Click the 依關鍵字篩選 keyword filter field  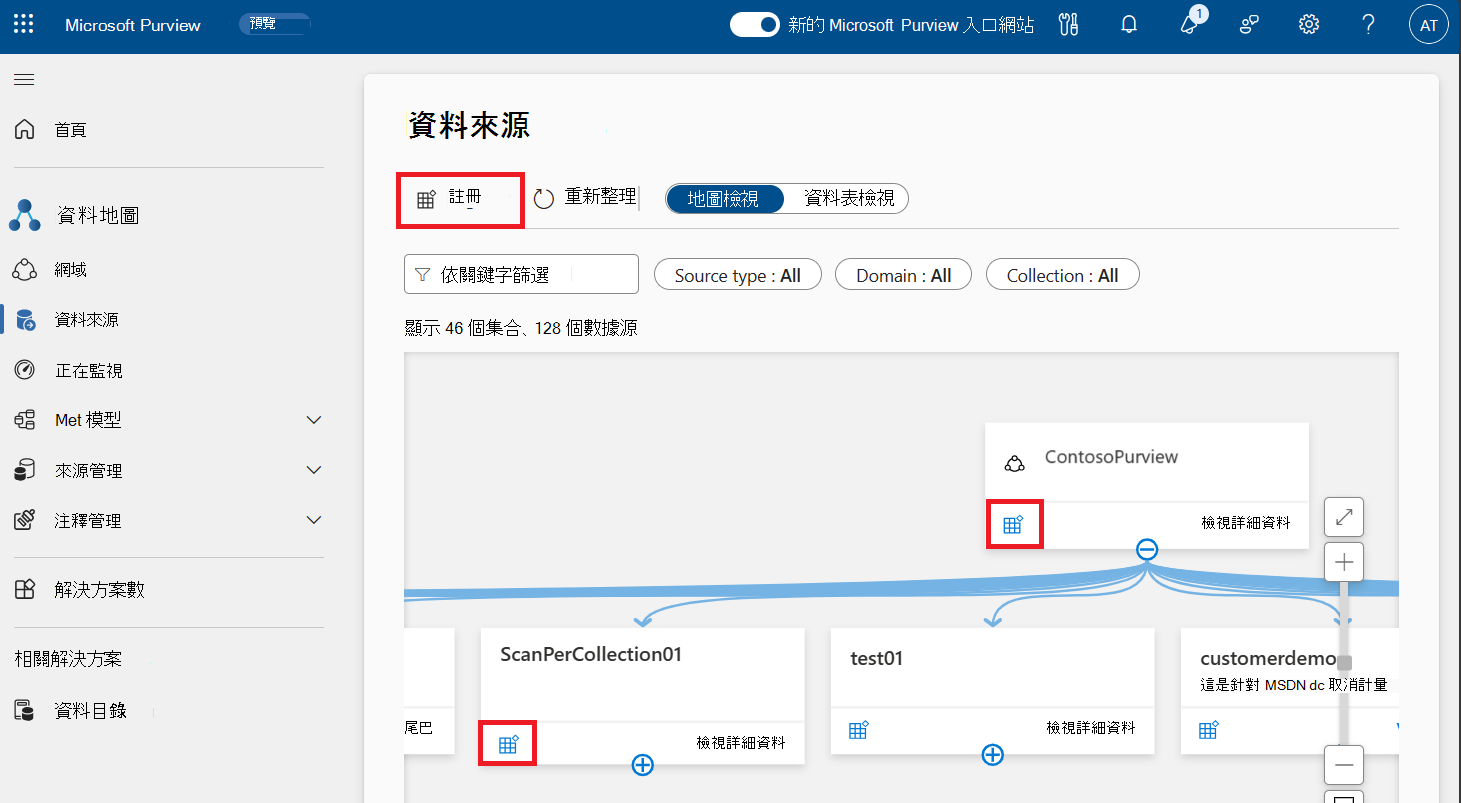click(521, 274)
